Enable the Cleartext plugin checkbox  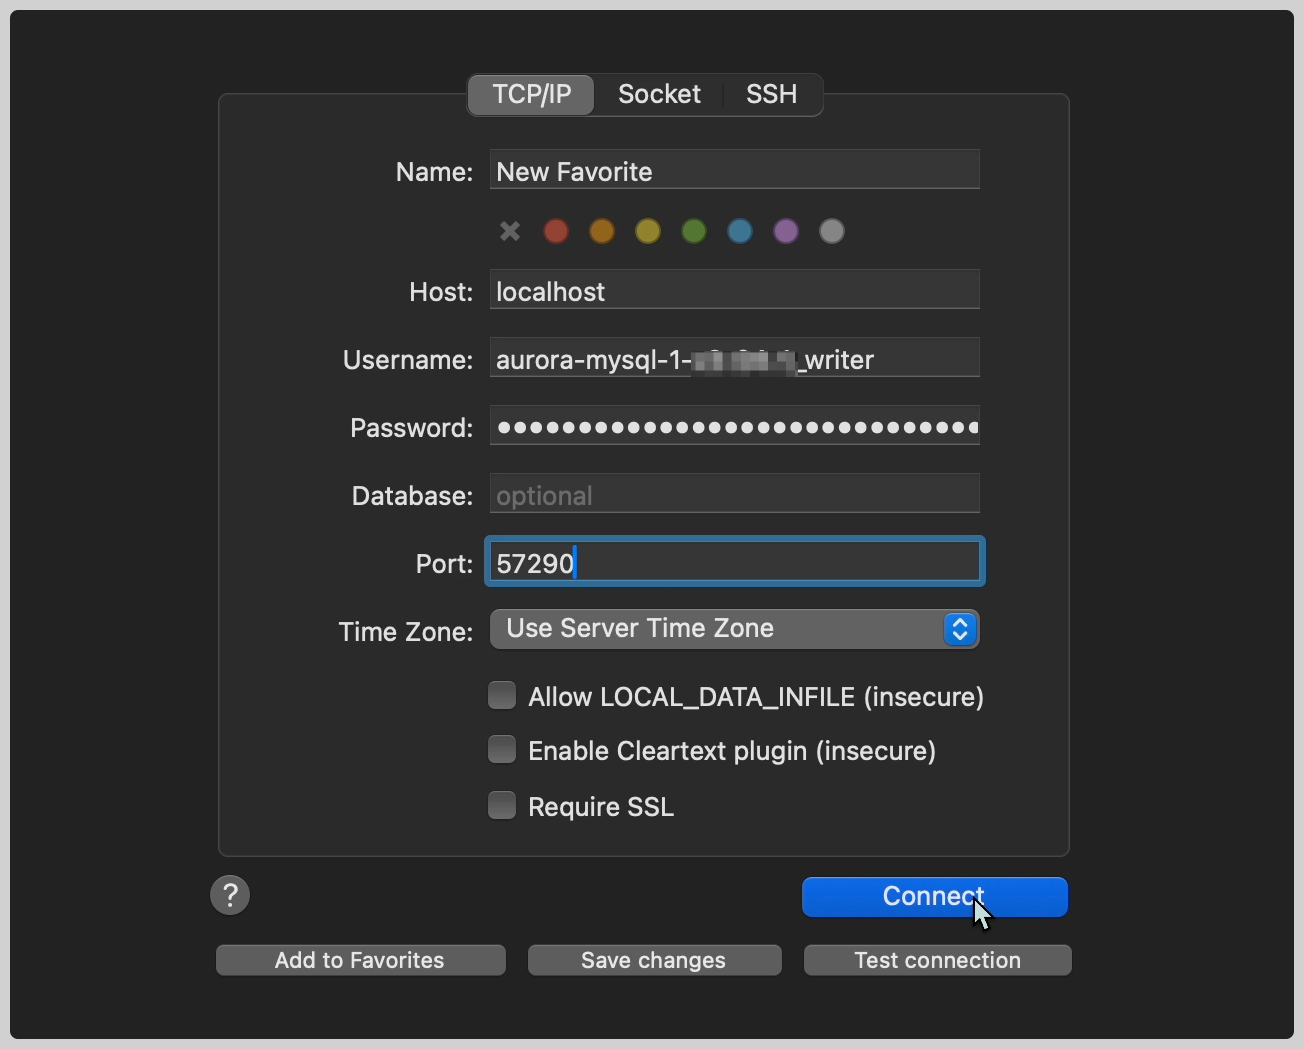pyautogui.click(x=502, y=749)
